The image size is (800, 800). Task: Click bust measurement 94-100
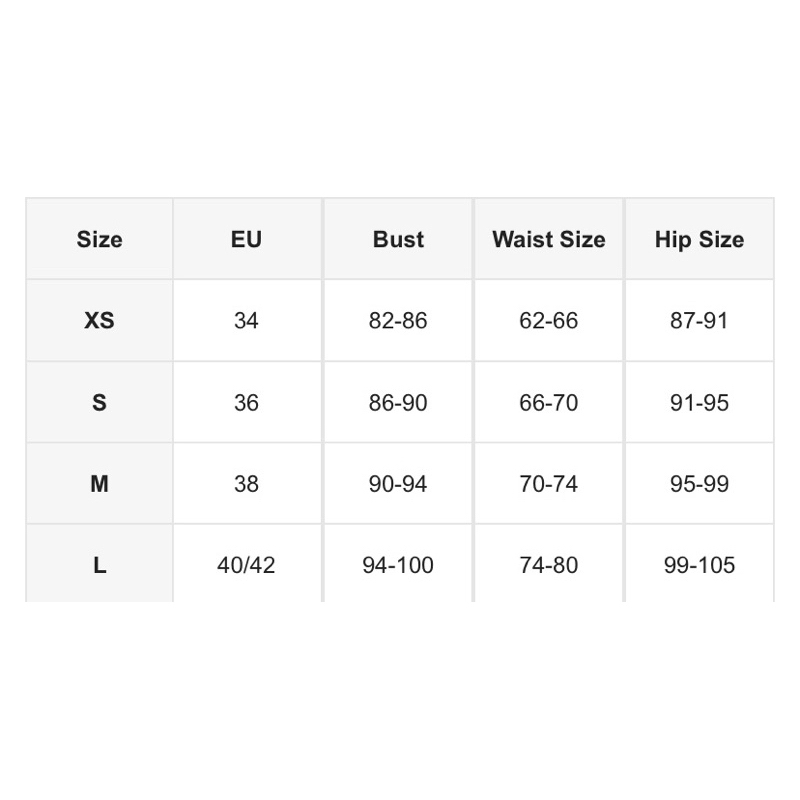pyautogui.click(x=398, y=565)
